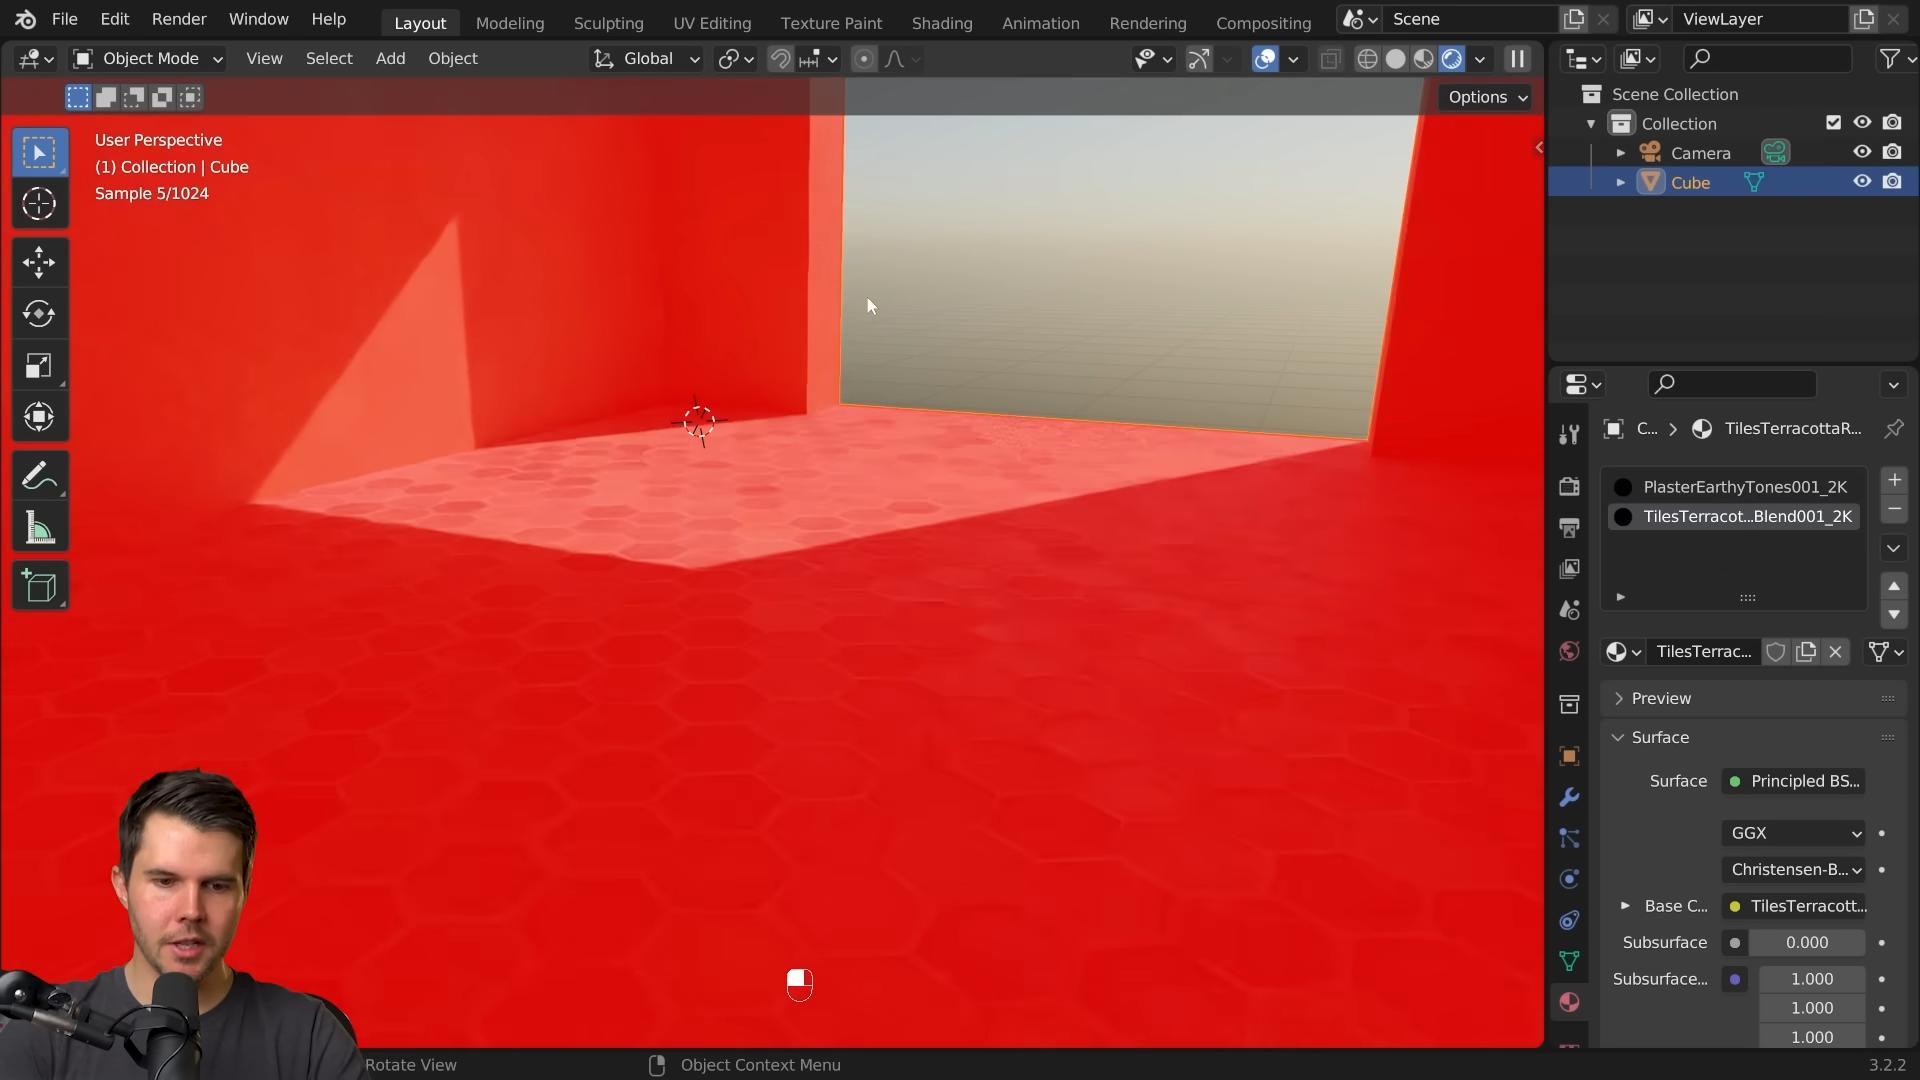The height and width of the screenshot is (1080, 1920).
Task: Disable Camera in renders
Action: click(x=1892, y=152)
